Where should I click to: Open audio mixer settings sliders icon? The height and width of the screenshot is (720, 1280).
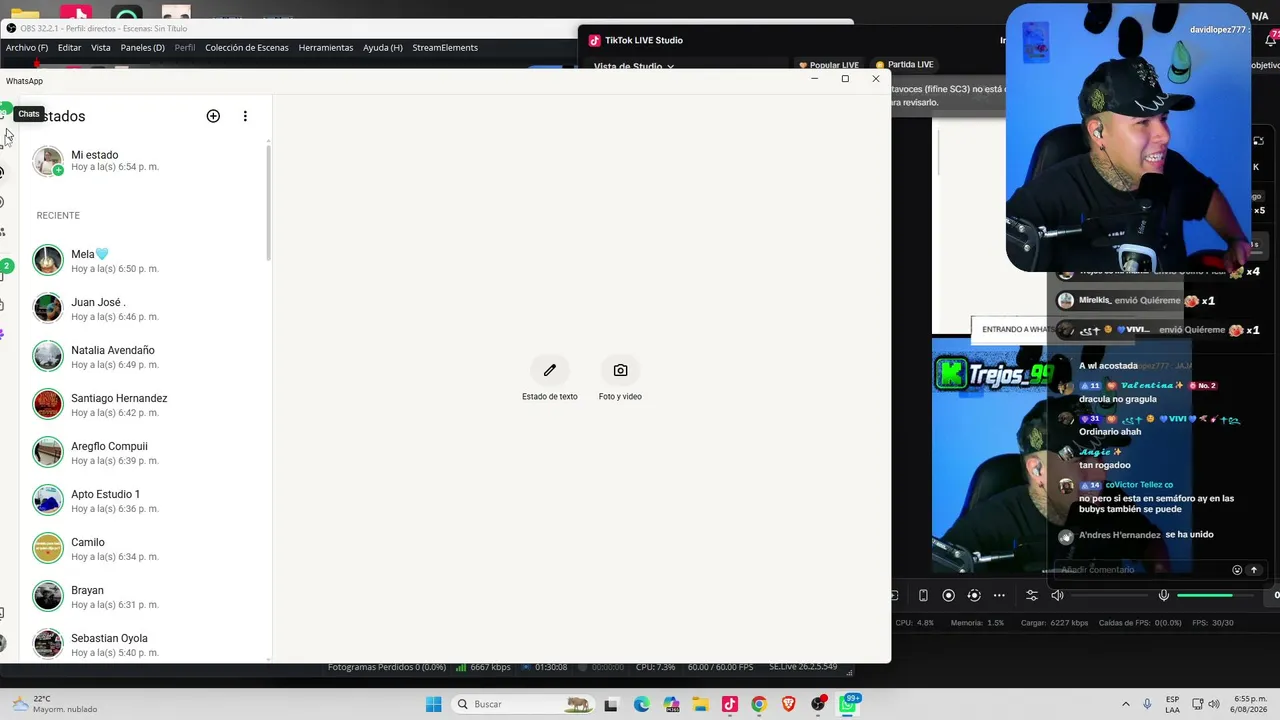click(1032, 596)
